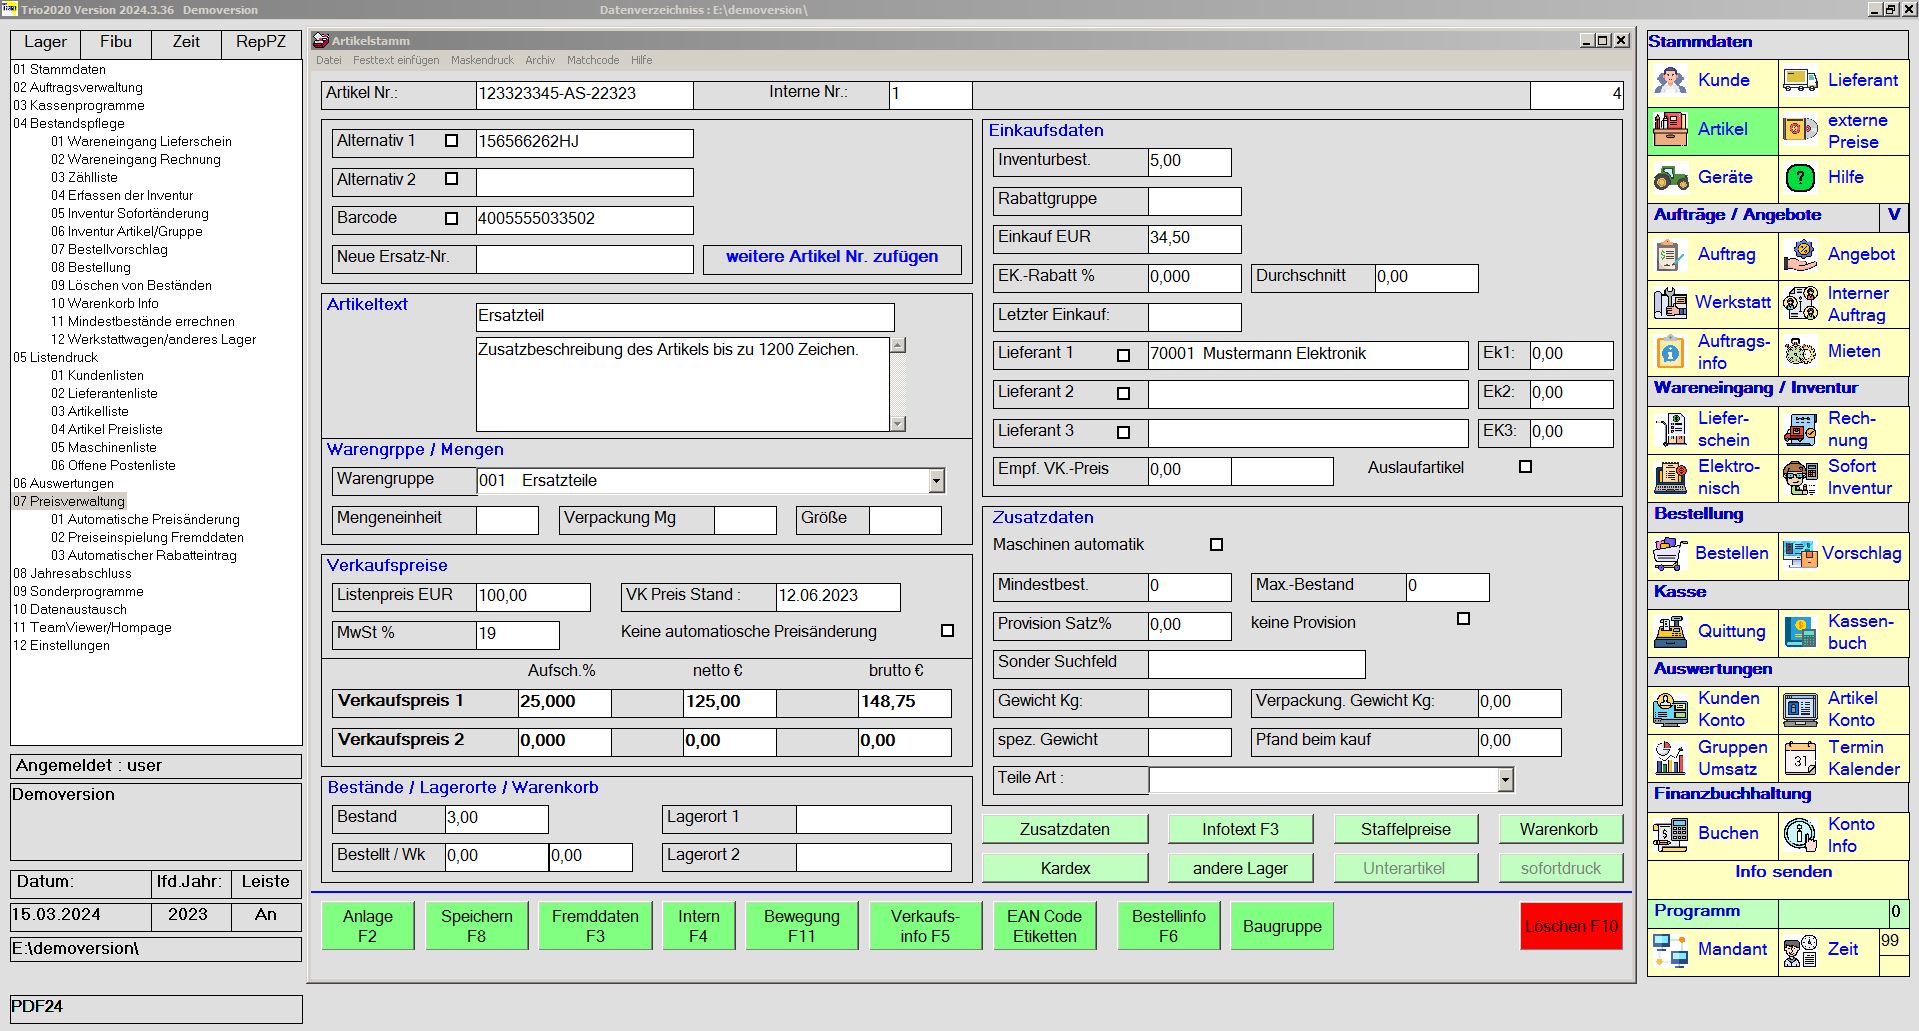Switch to the Fibu tab
1919x1031 pixels.
pyautogui.click(x=116, y=42)
